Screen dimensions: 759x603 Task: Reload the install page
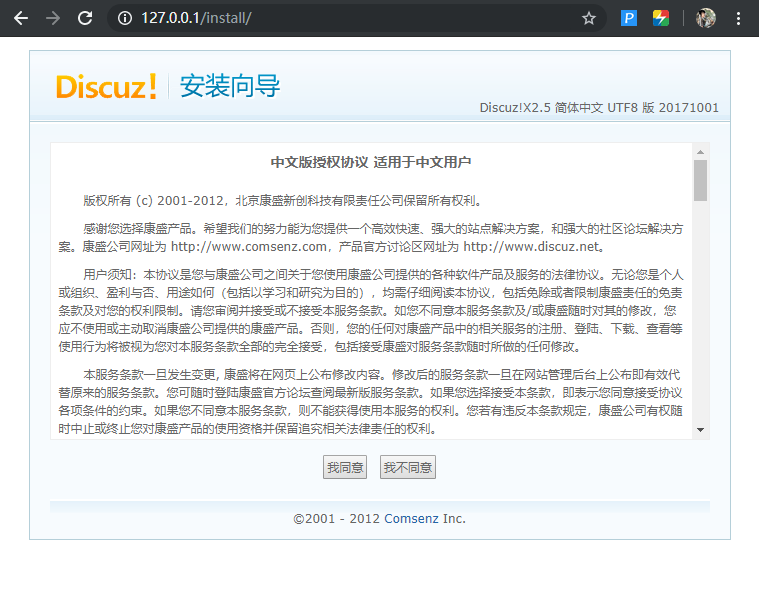coord(85,18)
